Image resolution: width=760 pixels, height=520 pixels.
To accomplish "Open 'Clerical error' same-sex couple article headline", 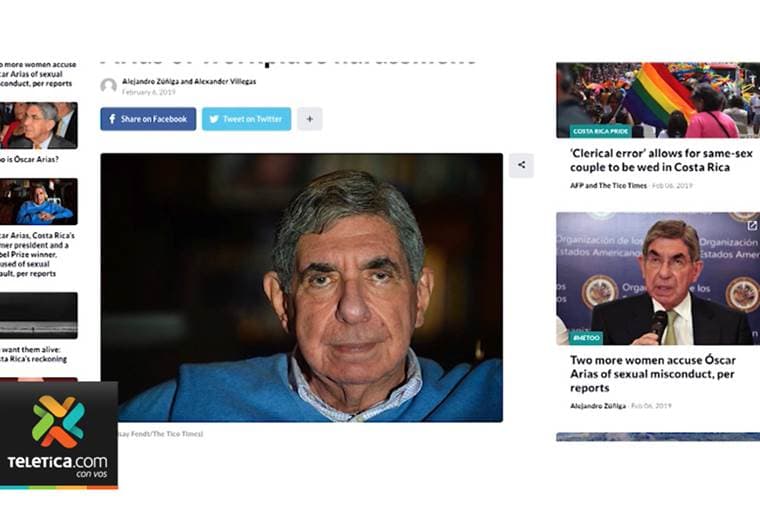I will [661, 160].
